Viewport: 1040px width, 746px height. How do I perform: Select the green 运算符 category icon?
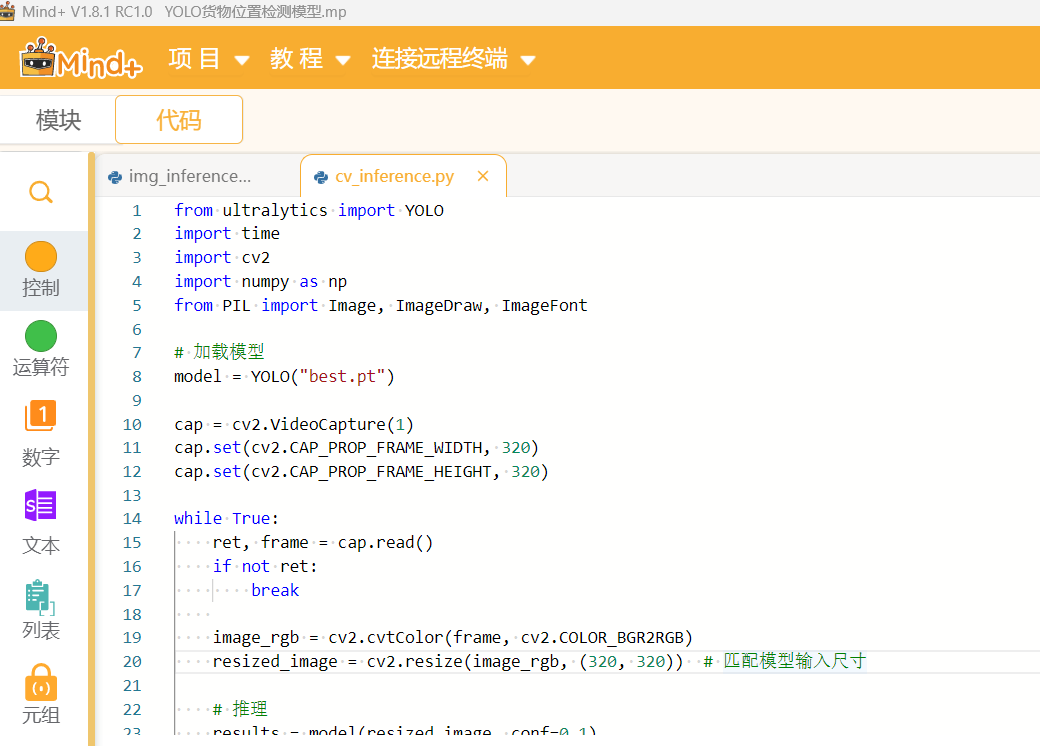click(41, 336)
